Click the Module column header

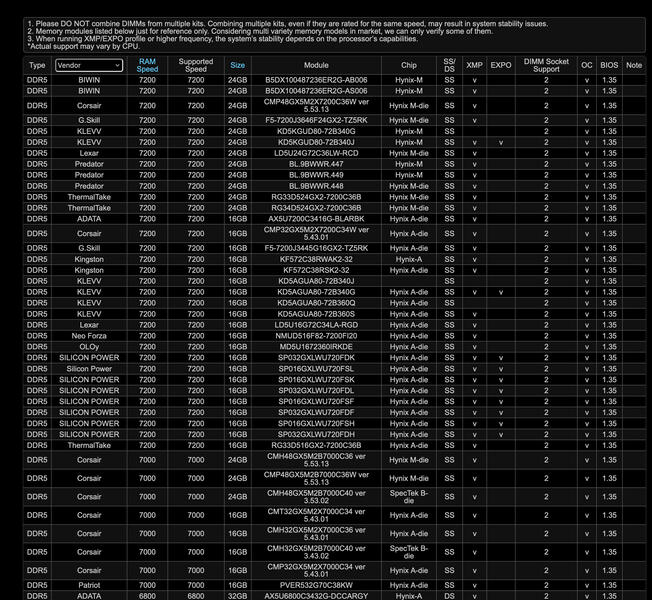(316, 65)
